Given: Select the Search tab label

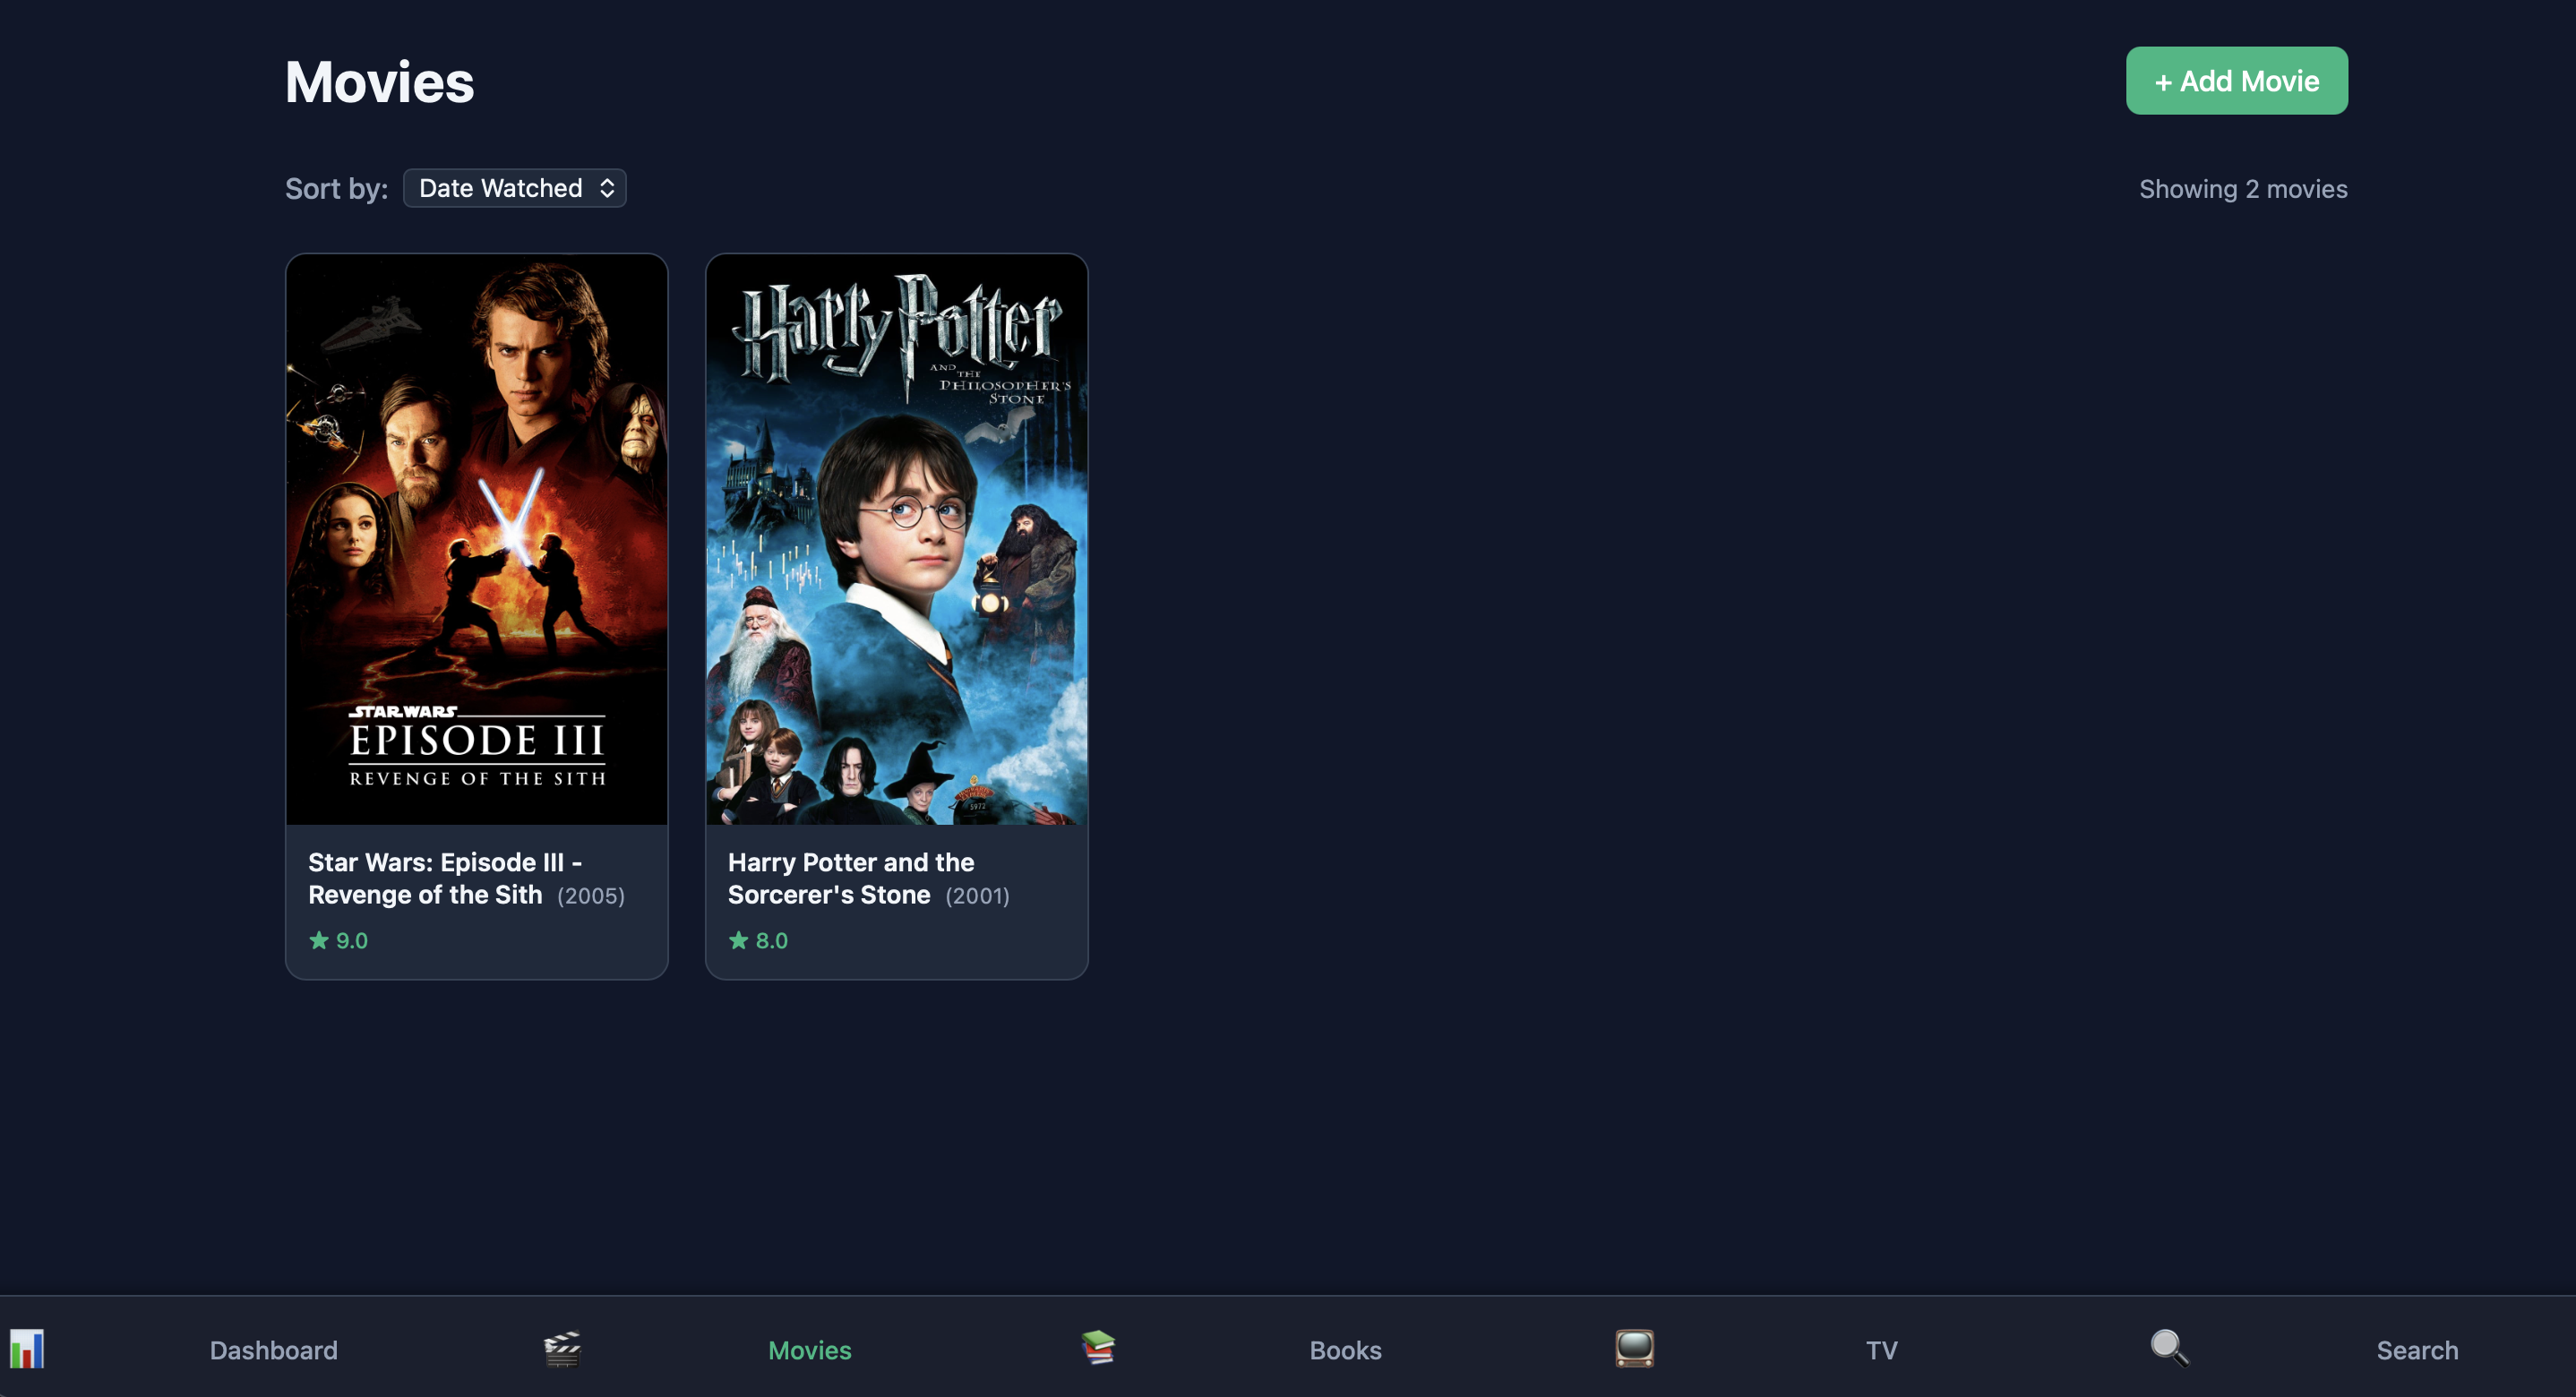Looking at the screenshot, I should coord(2416,1350).
